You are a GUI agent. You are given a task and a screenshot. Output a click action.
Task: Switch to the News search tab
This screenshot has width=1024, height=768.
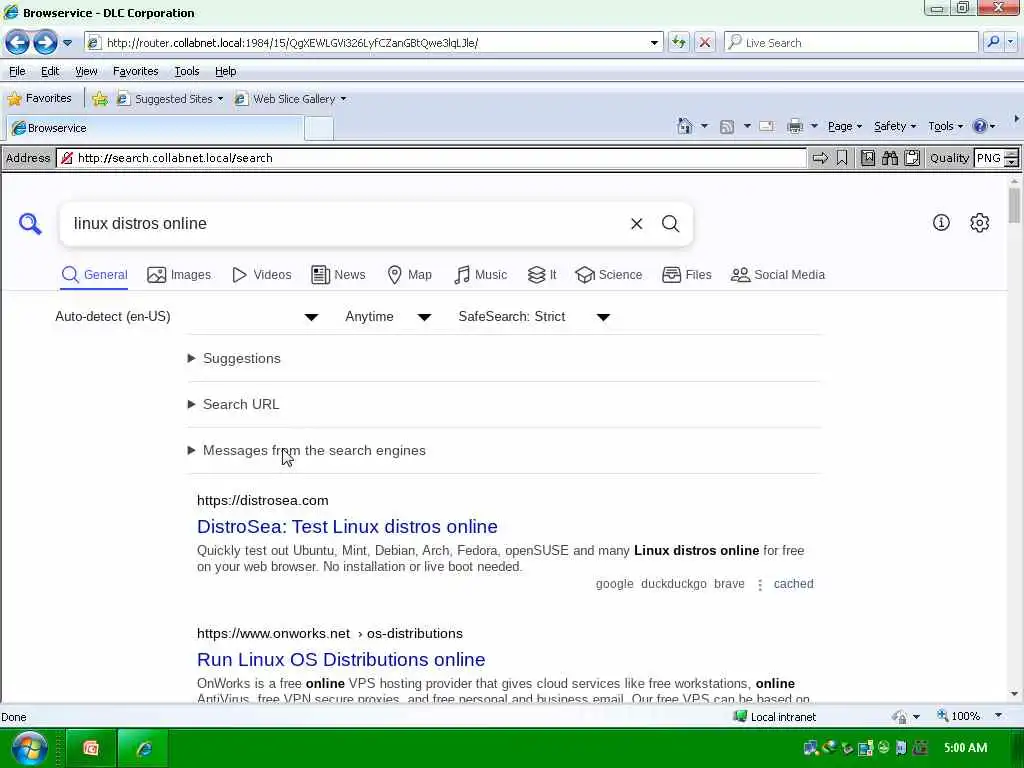coord(338,275)
